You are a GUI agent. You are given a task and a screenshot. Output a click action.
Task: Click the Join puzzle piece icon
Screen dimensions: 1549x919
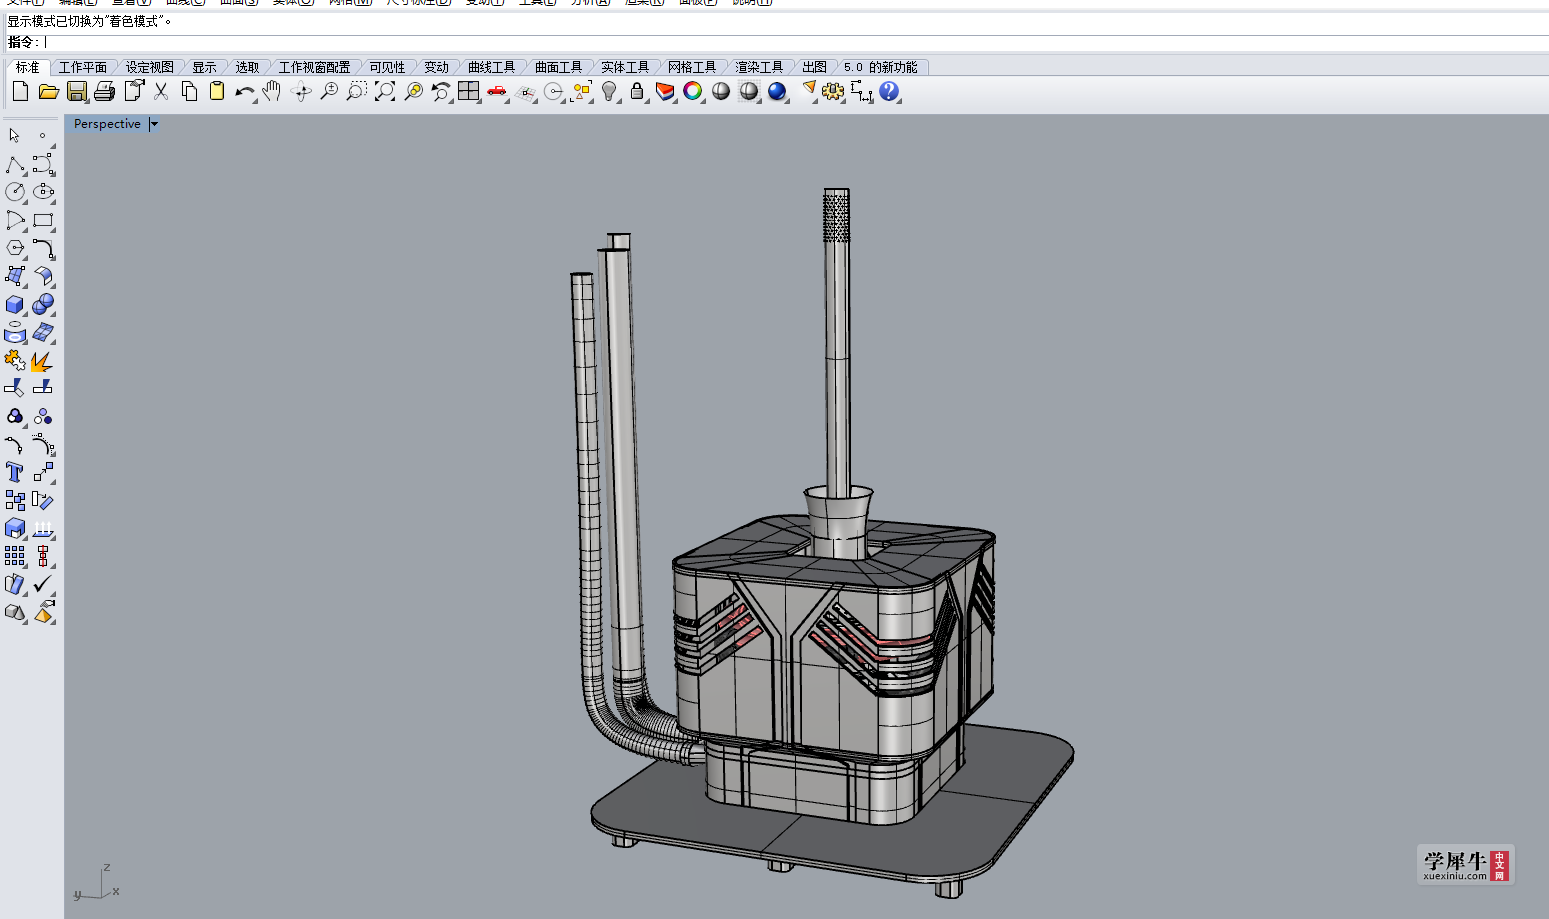coord(14,360)
